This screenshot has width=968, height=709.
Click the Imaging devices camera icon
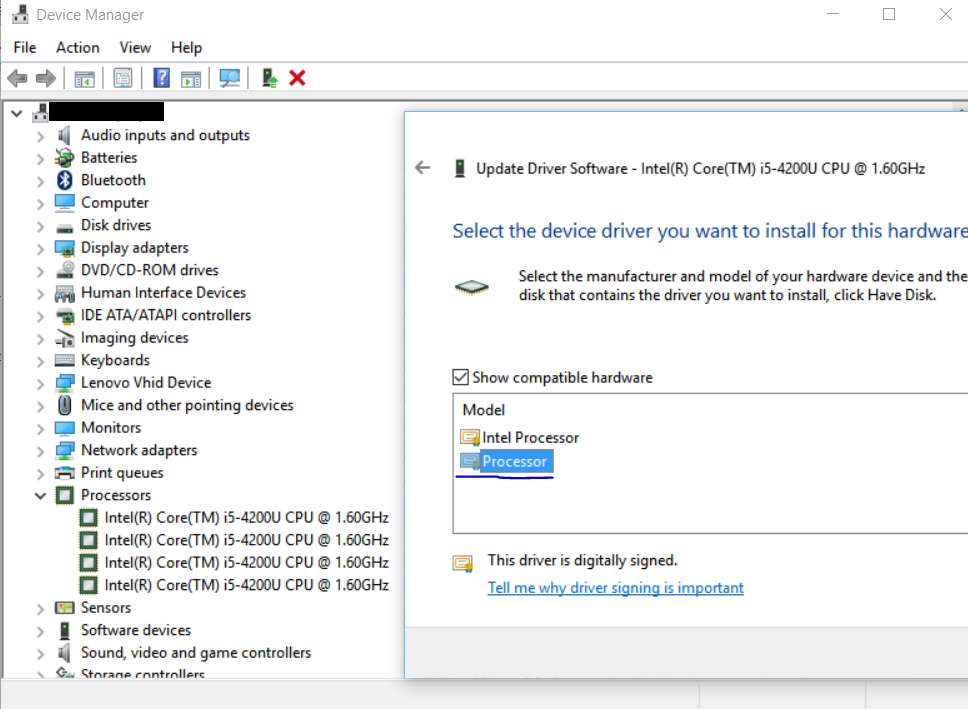coord(64,338)
